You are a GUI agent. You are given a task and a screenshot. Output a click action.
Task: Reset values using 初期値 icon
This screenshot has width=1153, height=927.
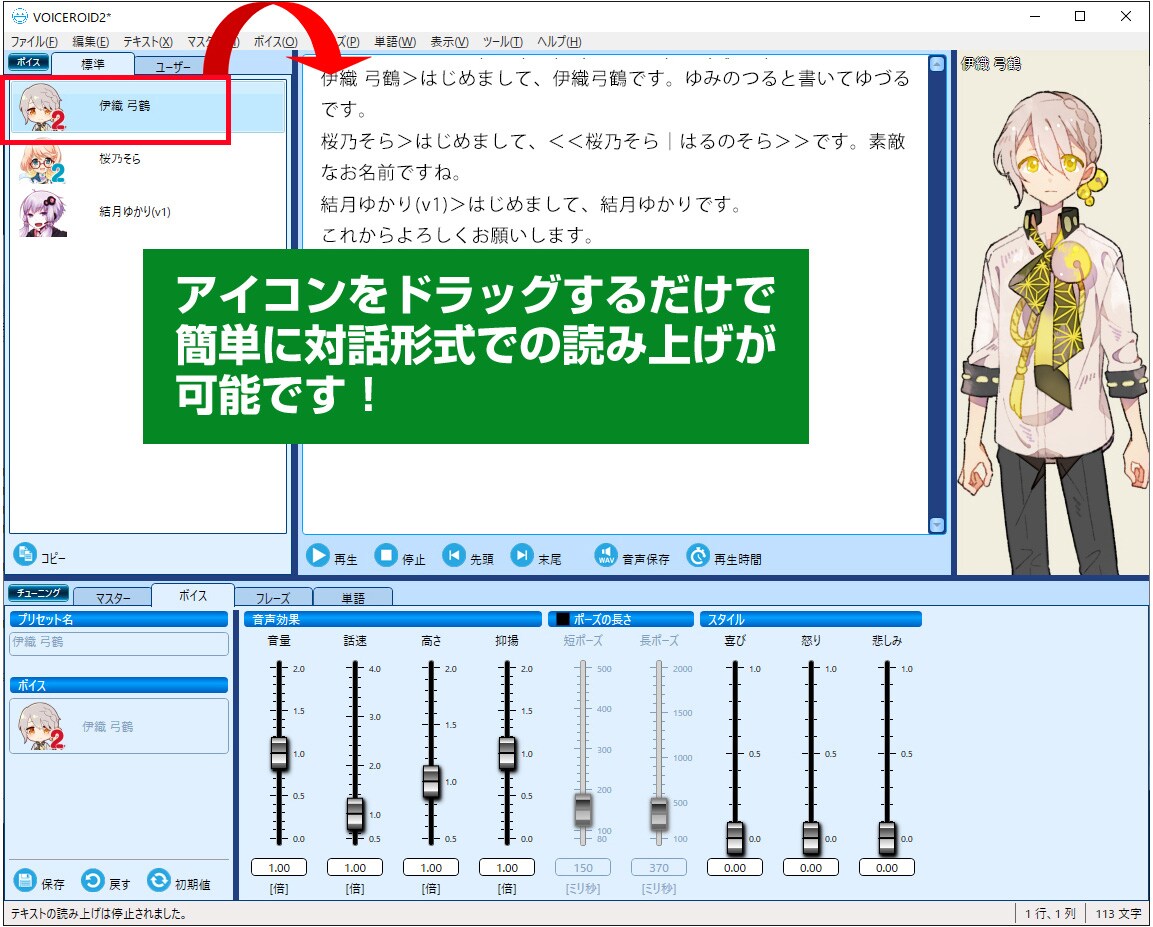point(159,880)
